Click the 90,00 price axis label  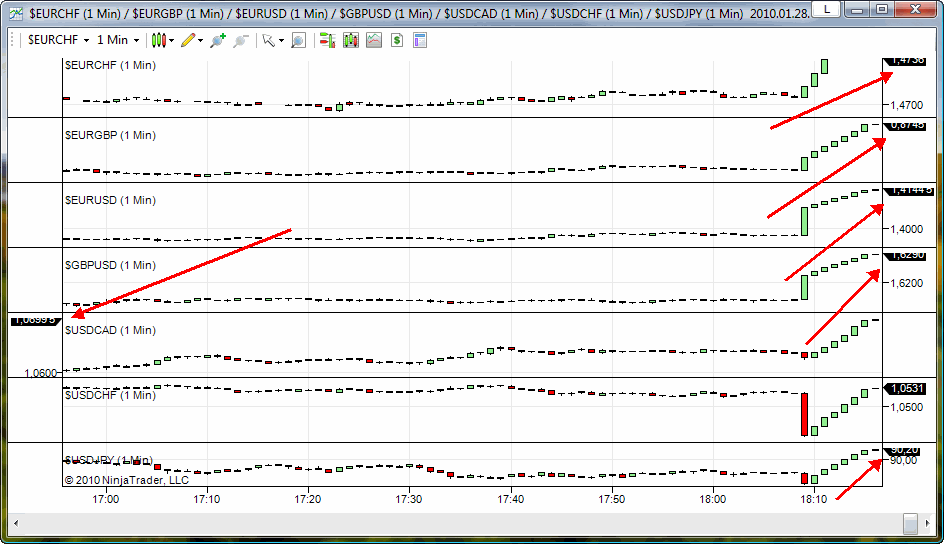tap(904, 460)
